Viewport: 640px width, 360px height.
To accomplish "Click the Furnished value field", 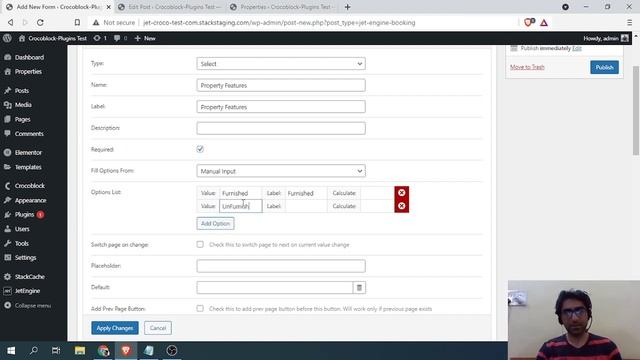I will pos(241,193).
